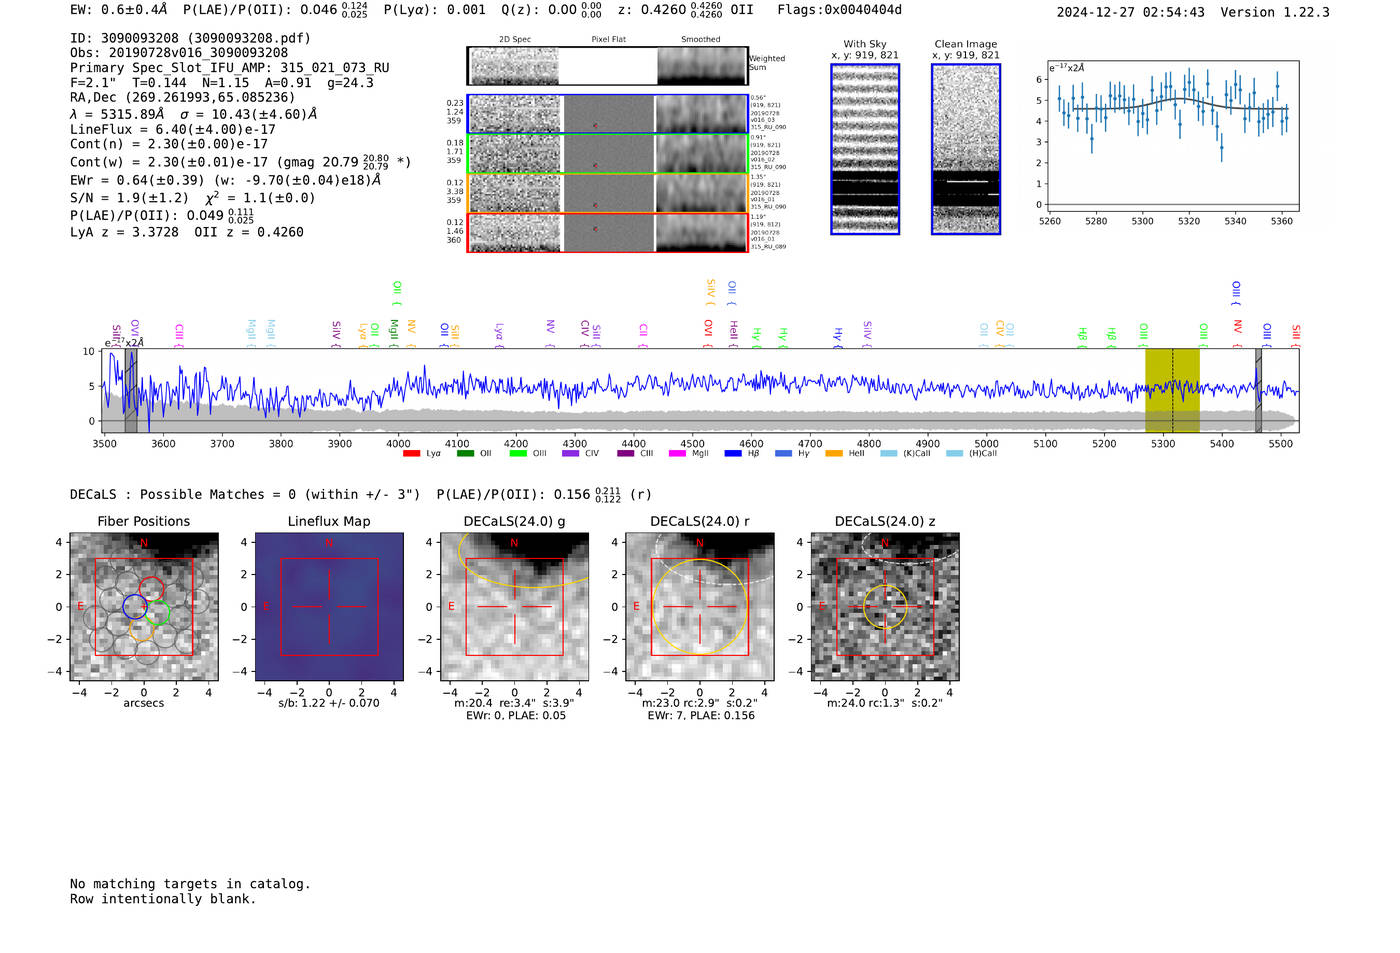The image size is (1400, 953).
Task: Click the DECaLS Possible Matches = 0 line
Action: tap(248, 494)
